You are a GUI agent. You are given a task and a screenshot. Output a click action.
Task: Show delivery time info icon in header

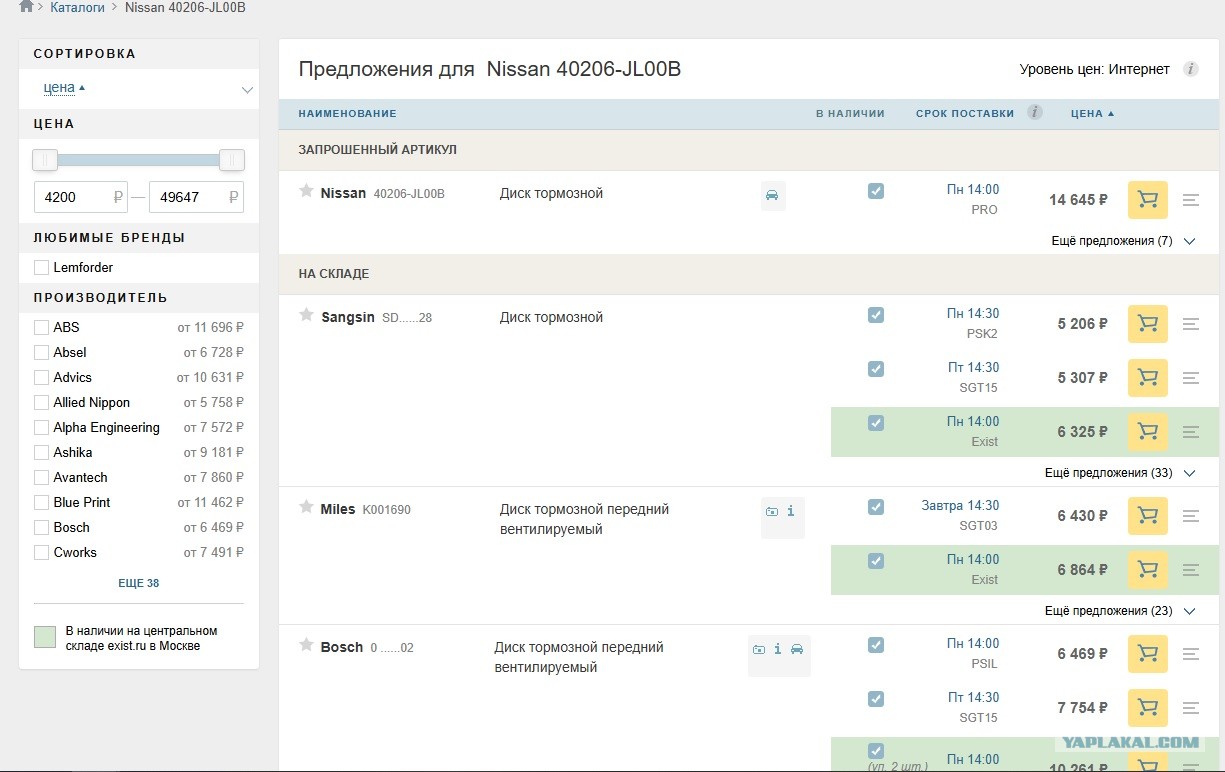coord(1035,112)
